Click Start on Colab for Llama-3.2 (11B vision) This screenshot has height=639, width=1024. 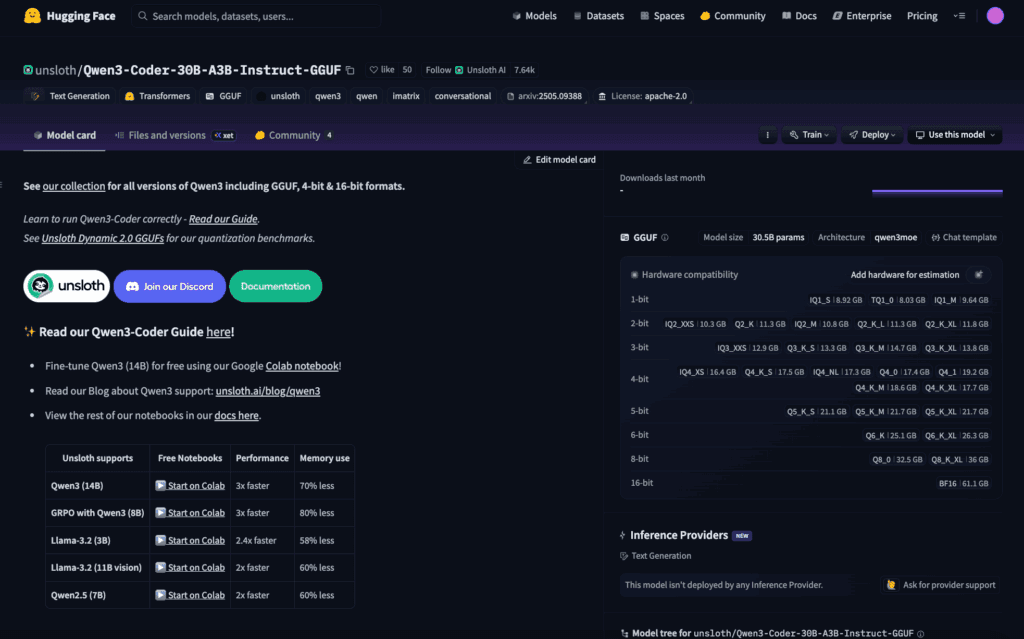pyautogui.click(x=190, y=568)
